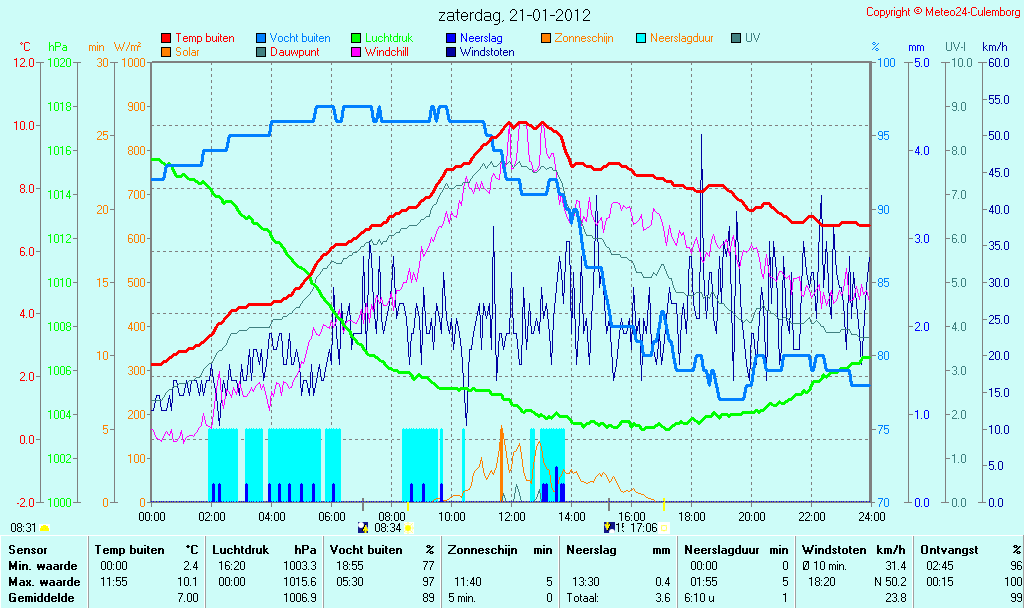The image size is (1026, 608).
Task: Click the orange Solar legend square
Action: 166,52
